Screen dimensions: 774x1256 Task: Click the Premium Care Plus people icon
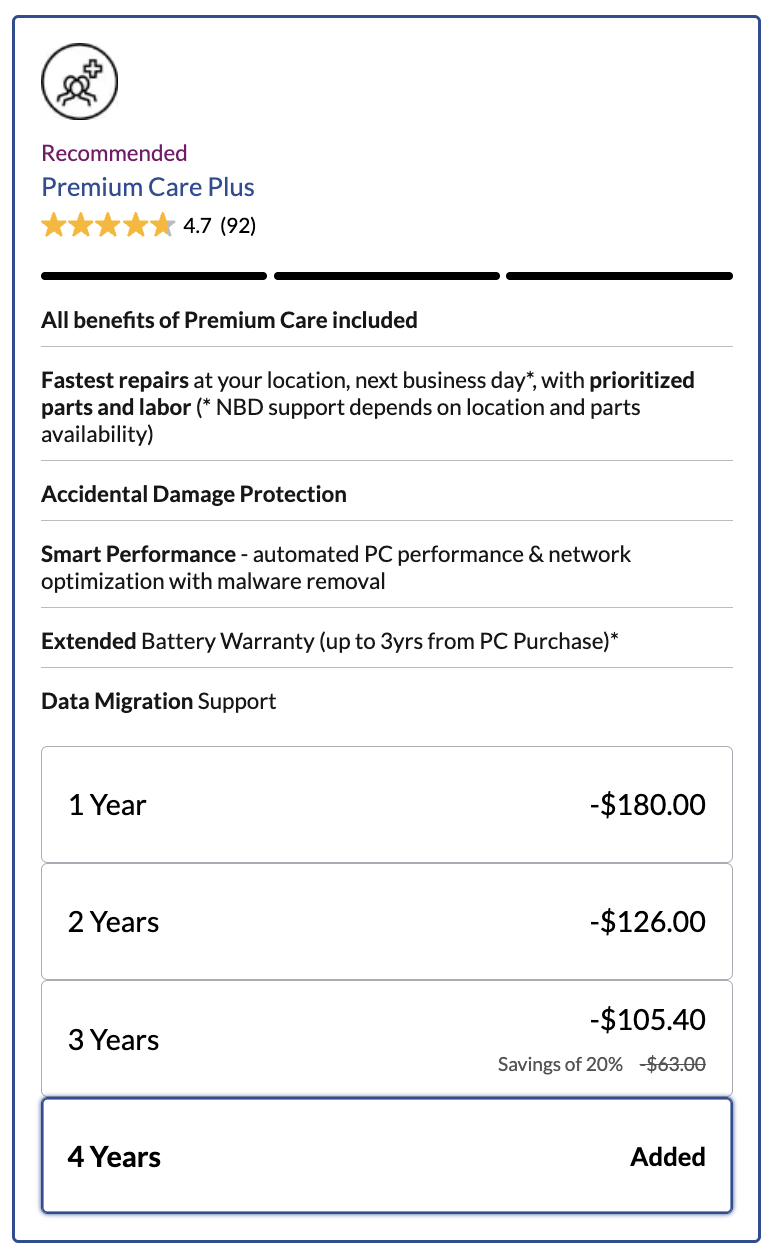[x=79, y=82]
